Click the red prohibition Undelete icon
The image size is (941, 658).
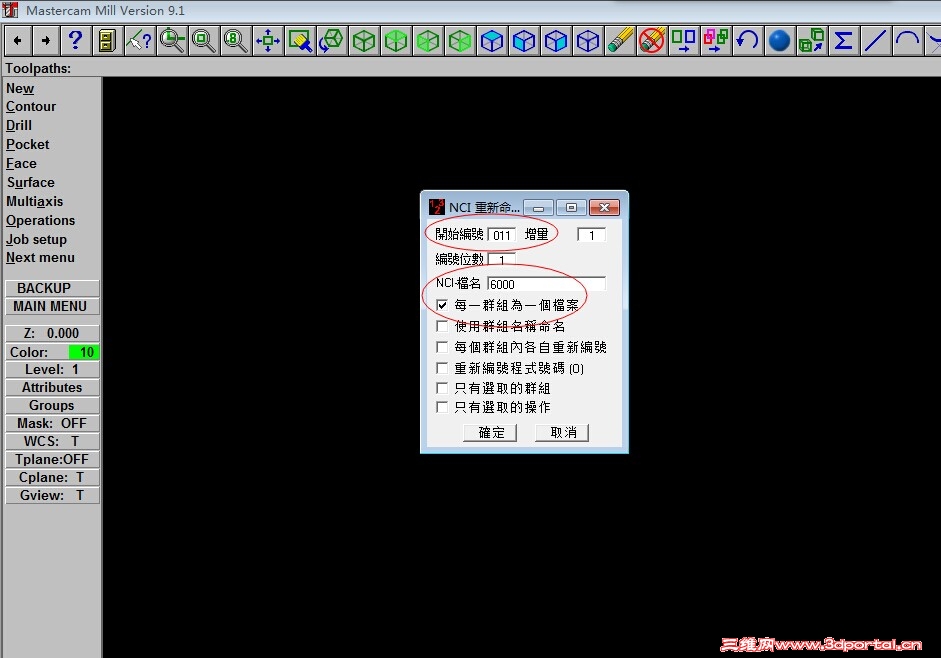click(x=652, y=40)
